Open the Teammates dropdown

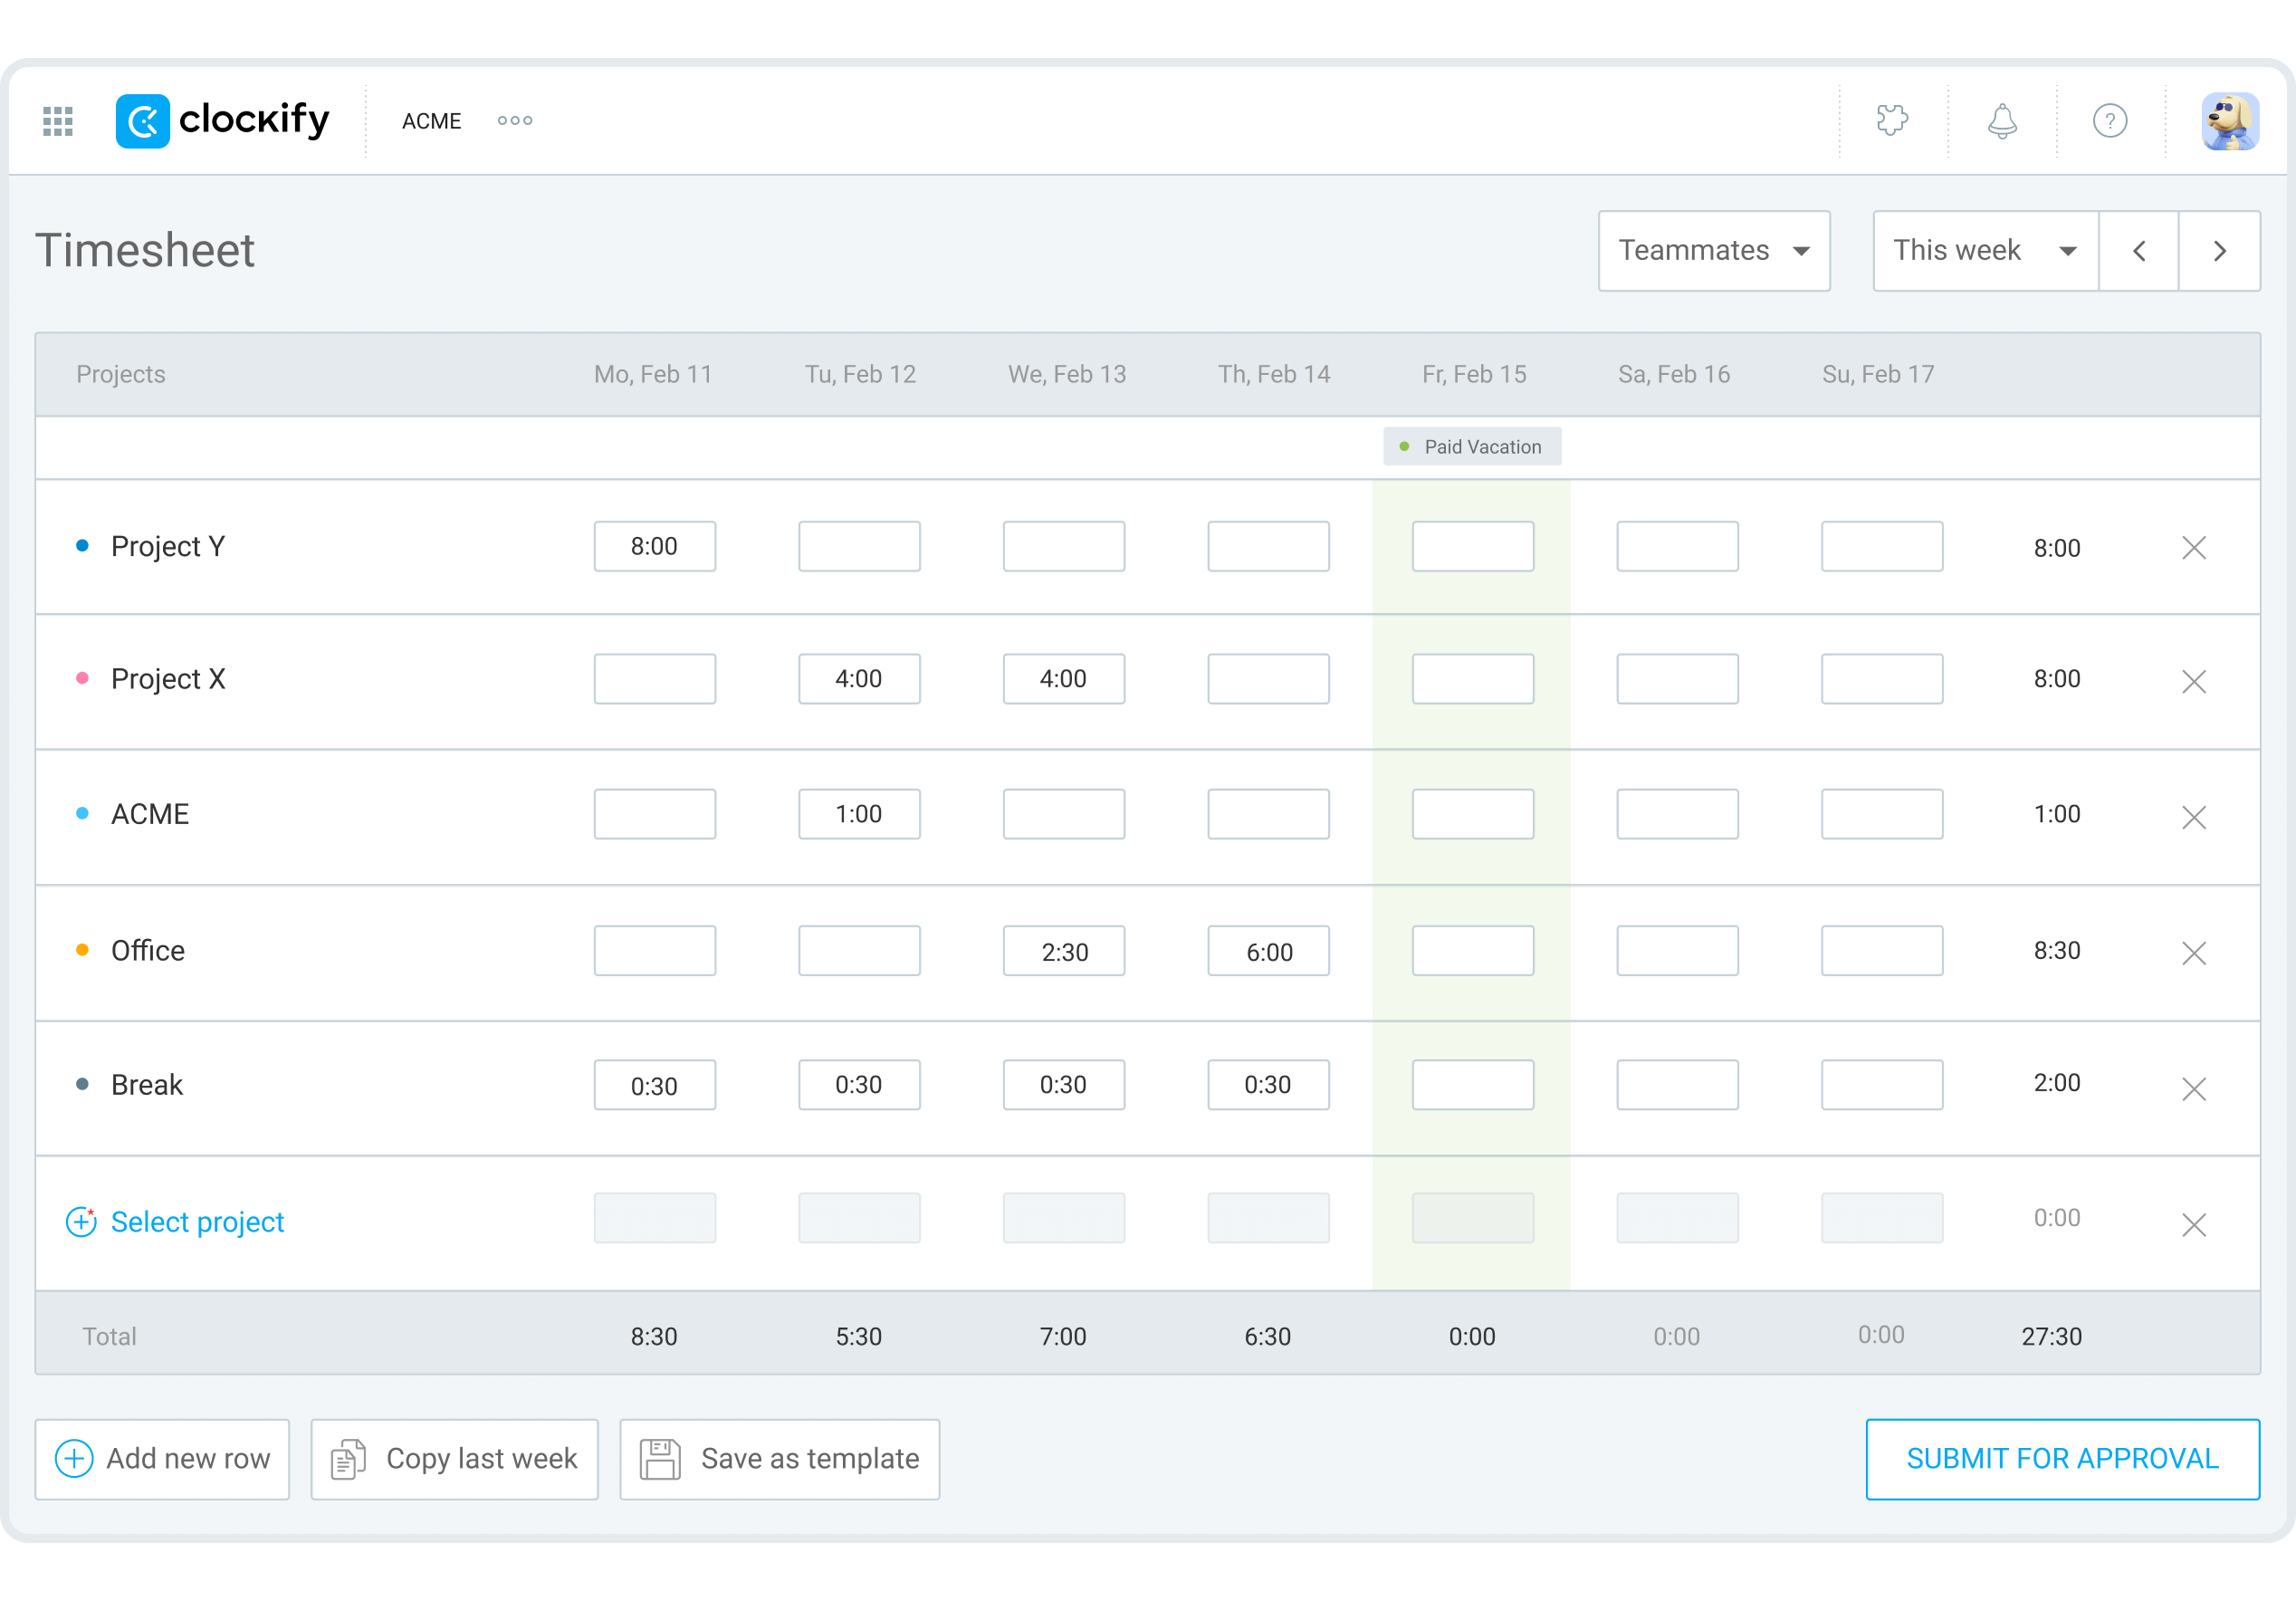click(x=1714, y=250)
